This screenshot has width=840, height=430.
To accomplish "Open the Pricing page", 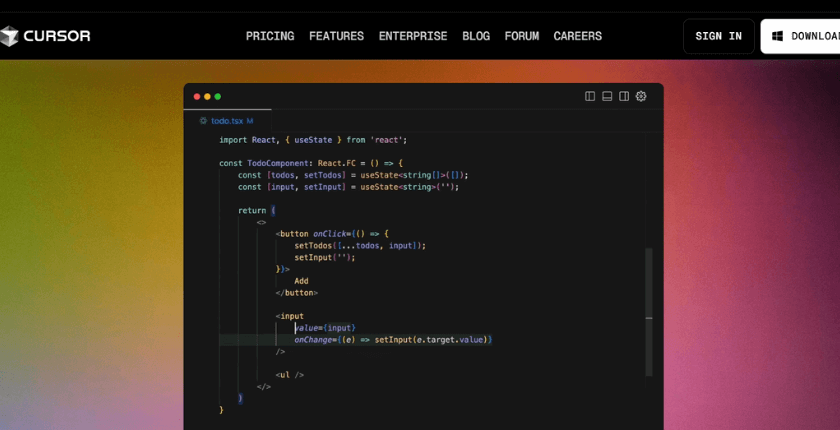I will [270, 36].
